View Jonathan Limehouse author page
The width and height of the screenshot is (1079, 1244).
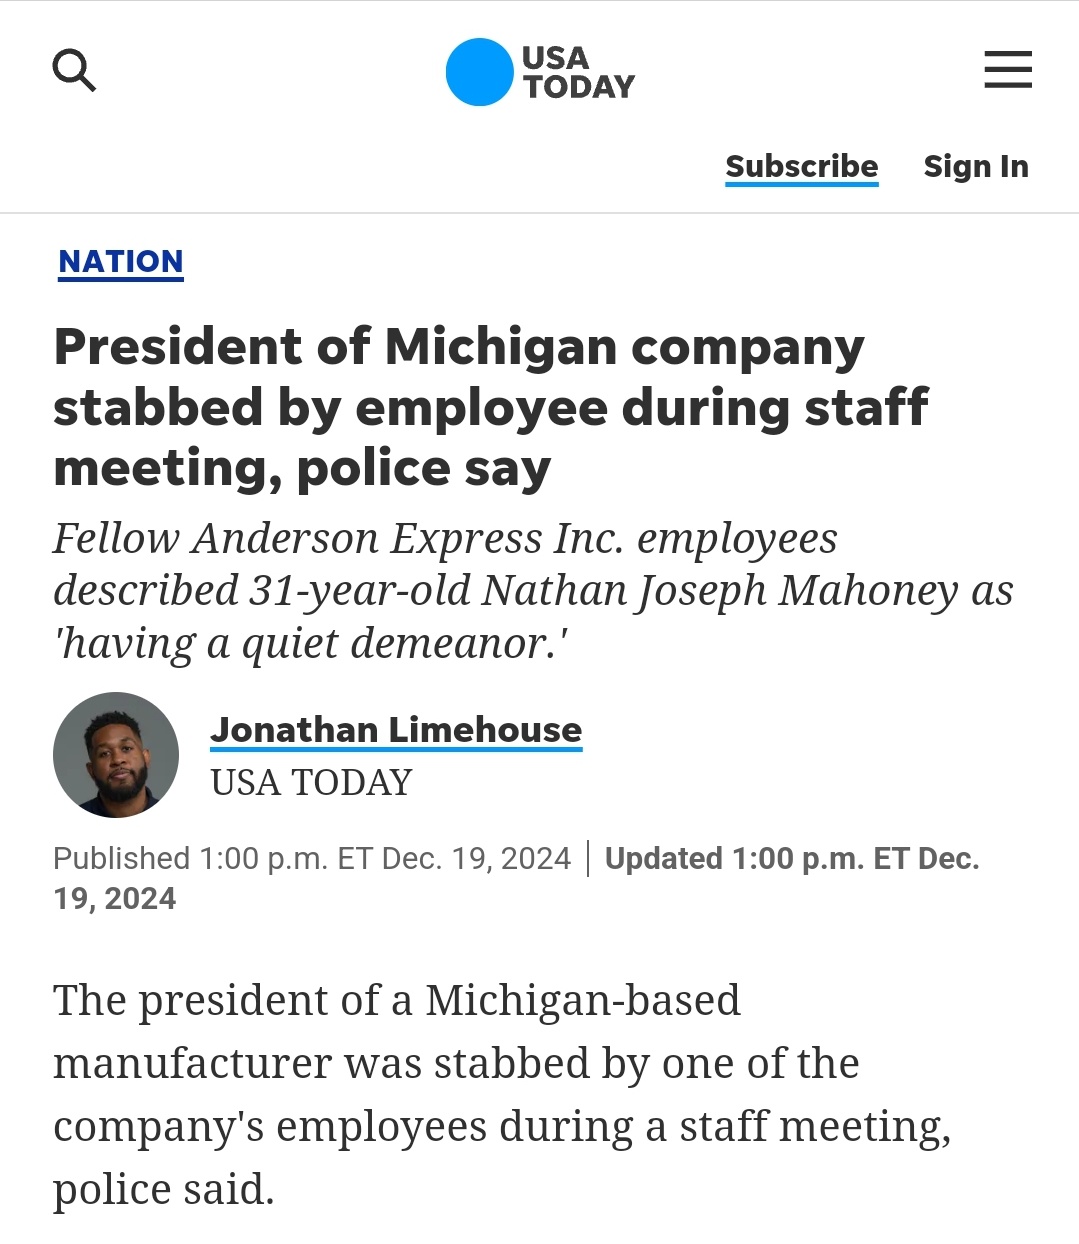[x=396, y=730]
